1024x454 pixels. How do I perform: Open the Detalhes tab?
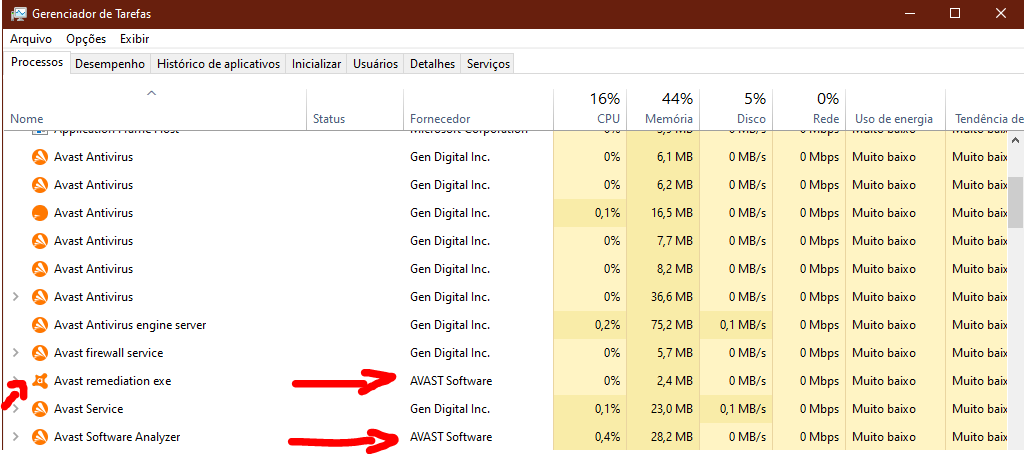(x=432, y=64)
